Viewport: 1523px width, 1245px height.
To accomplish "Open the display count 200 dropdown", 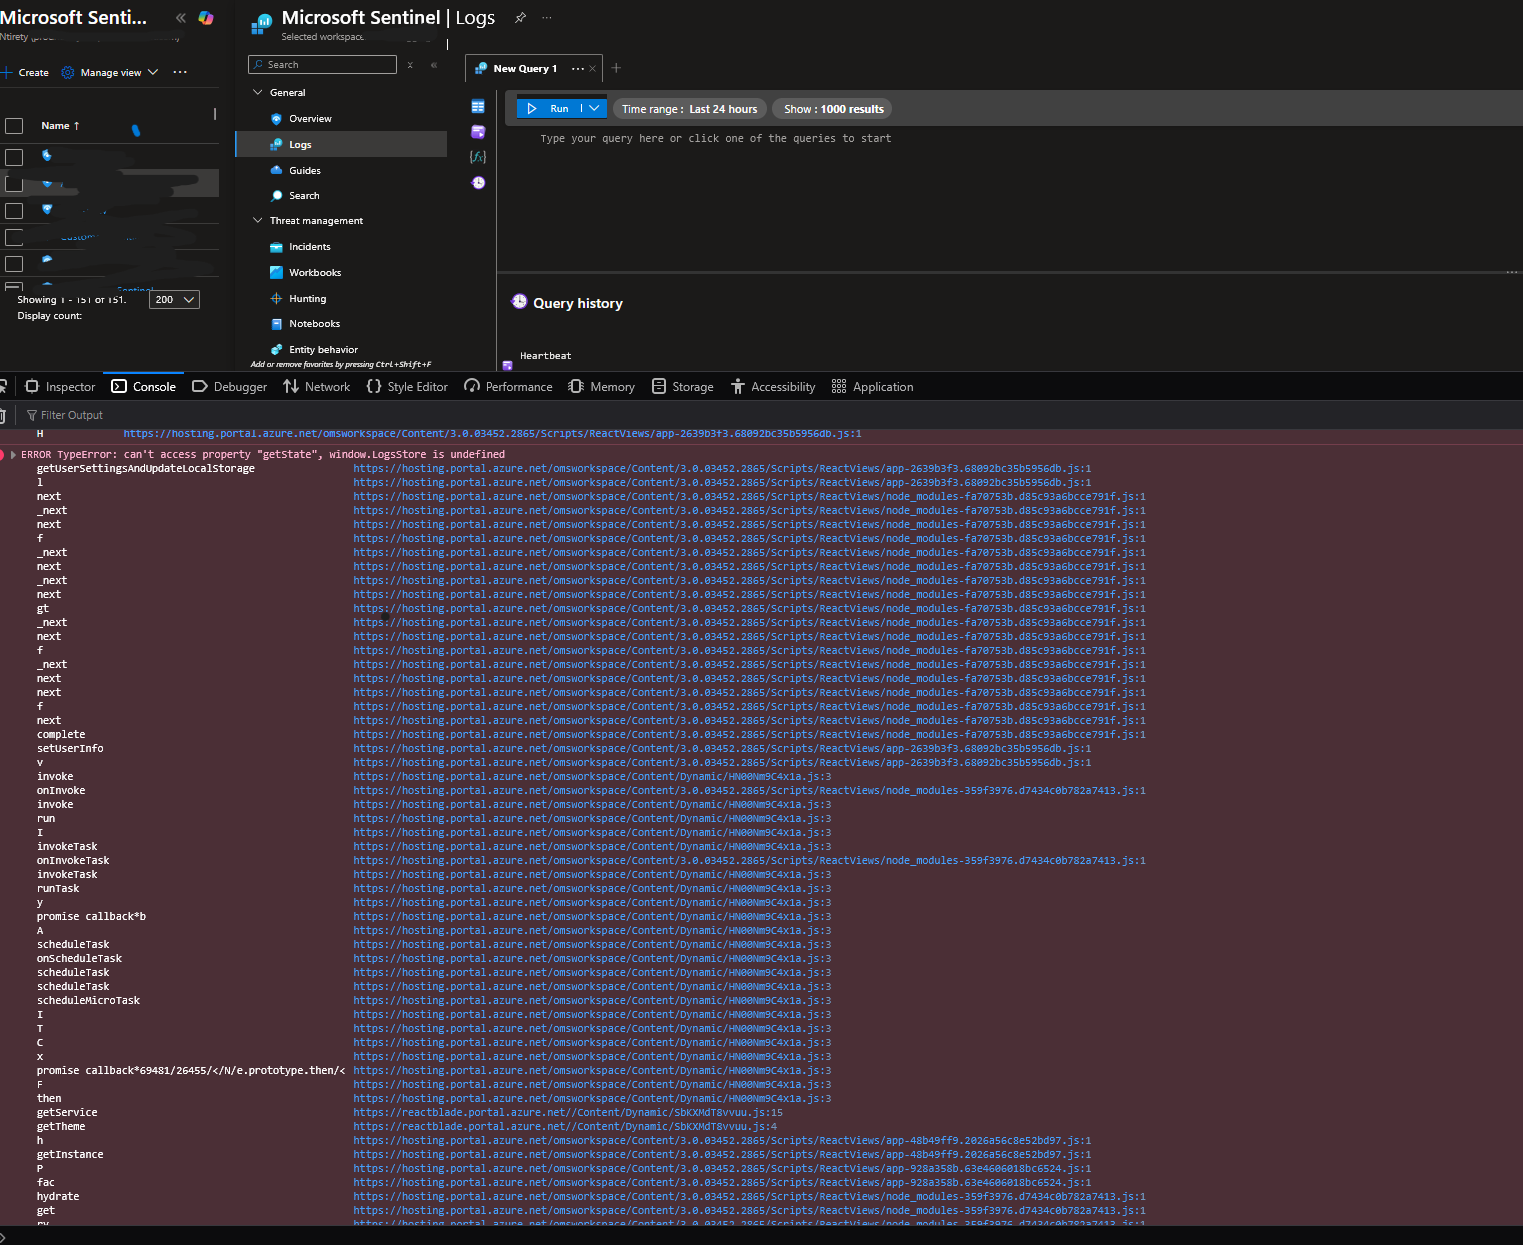I will pos(174,299).
